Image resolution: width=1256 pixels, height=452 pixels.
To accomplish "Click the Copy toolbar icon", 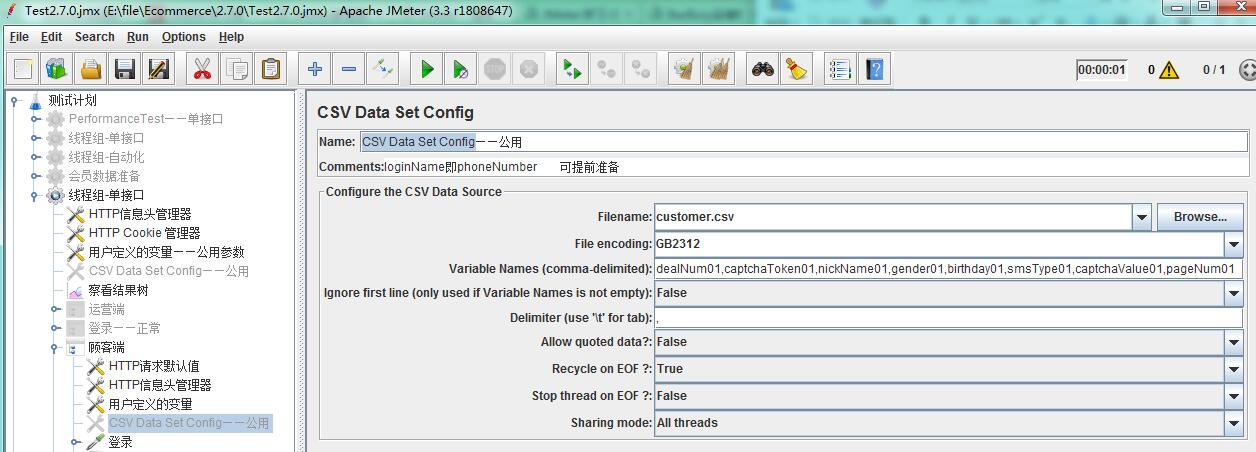I will (237, 70).
